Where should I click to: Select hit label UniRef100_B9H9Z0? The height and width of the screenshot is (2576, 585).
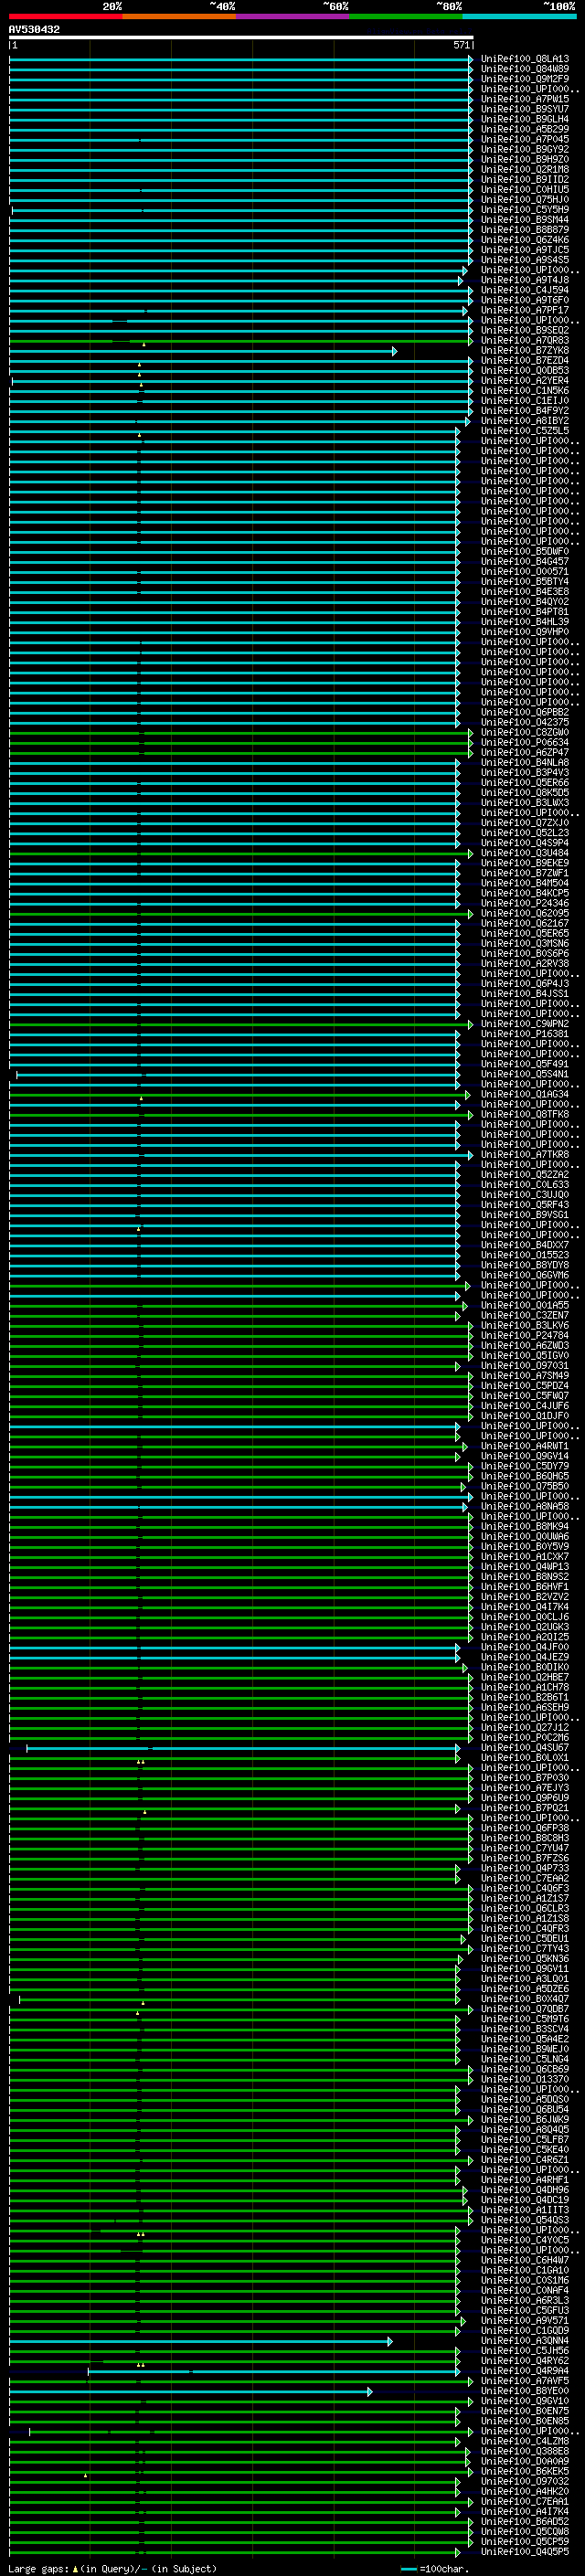click(x=525, y=159)
